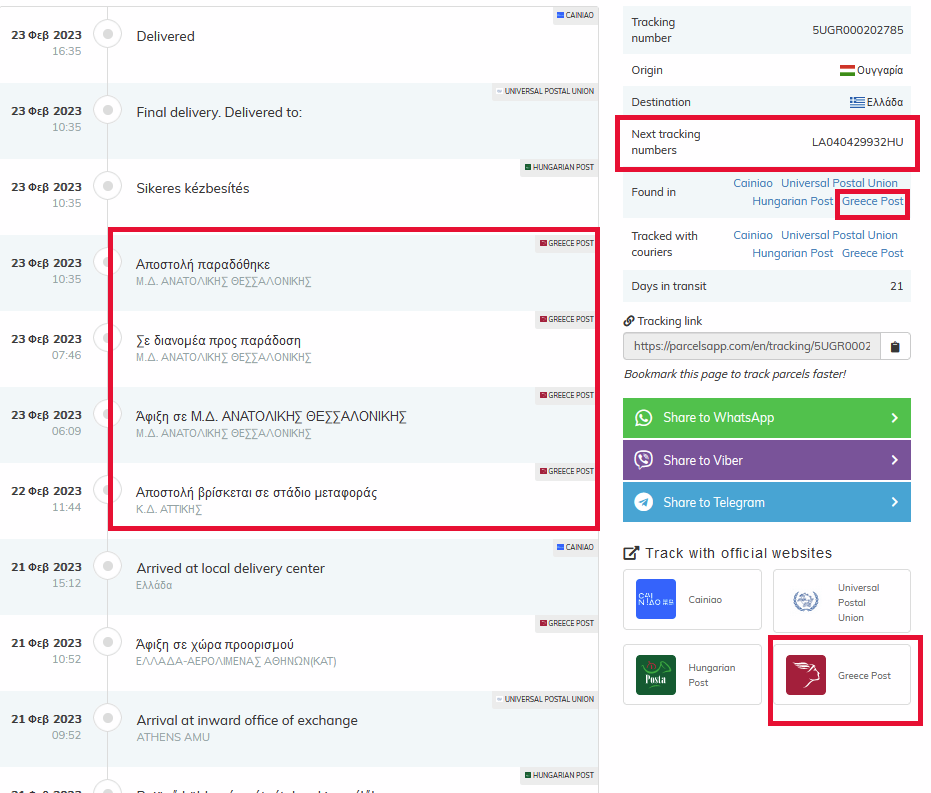Click the WhatsApp logo icon
The height and width of the screenshot is (793, 931).
(x=643, y=418)
